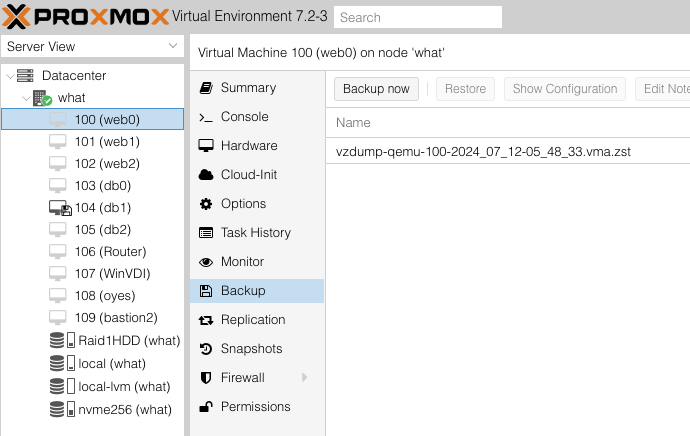Click the Replication arrows icon
Image resolution: width=690 pixels, height=436 pixels.
click(x=206, y=320)
